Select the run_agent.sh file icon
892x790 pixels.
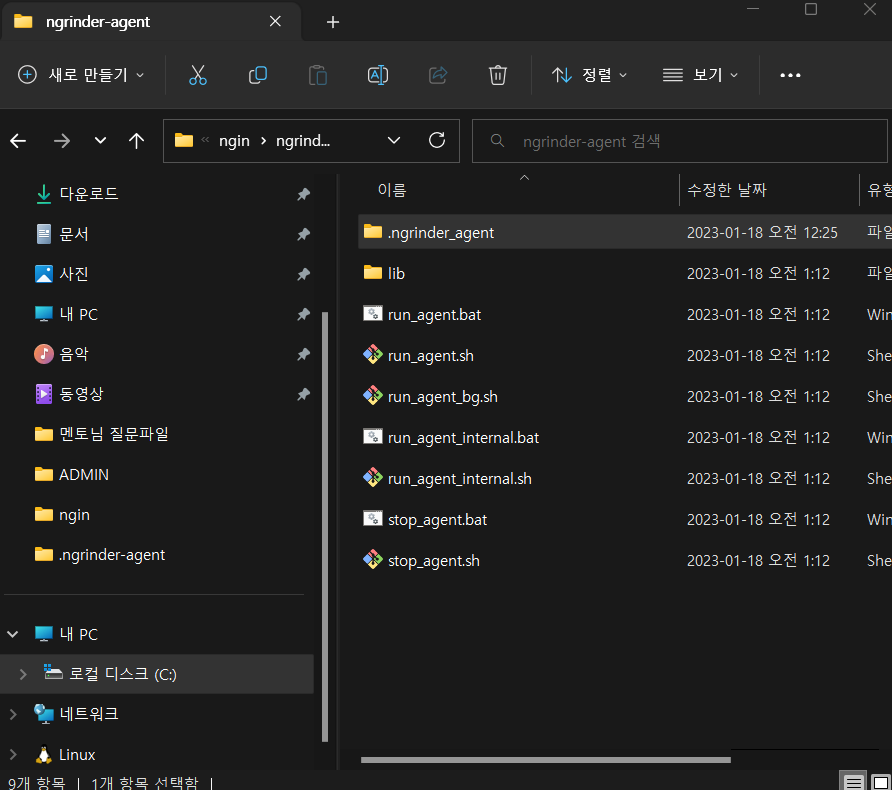pos(373,355)
